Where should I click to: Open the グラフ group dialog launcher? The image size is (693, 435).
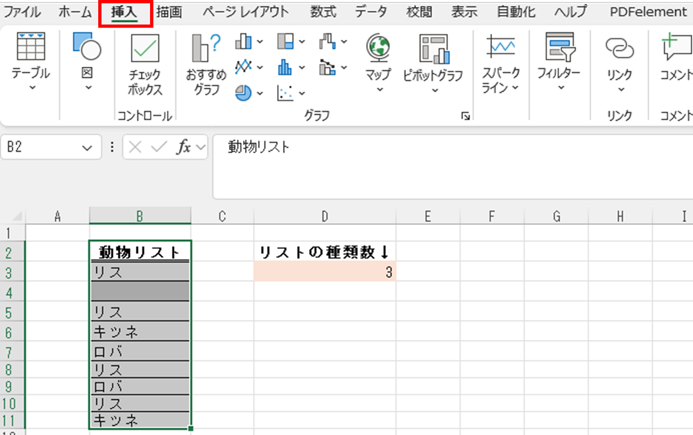(x=465, y=116)
